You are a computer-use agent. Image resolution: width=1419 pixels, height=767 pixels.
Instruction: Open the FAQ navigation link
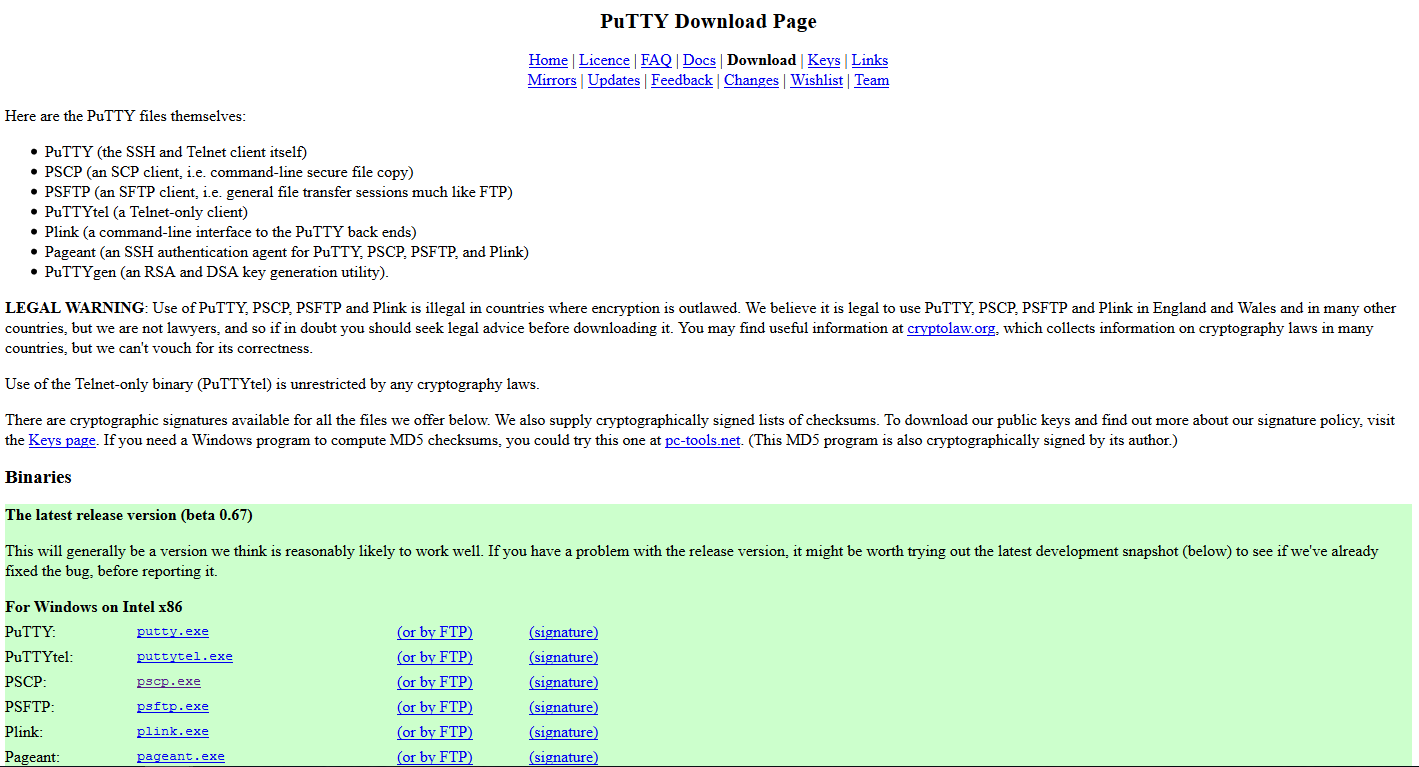click(x=656, y=60)
